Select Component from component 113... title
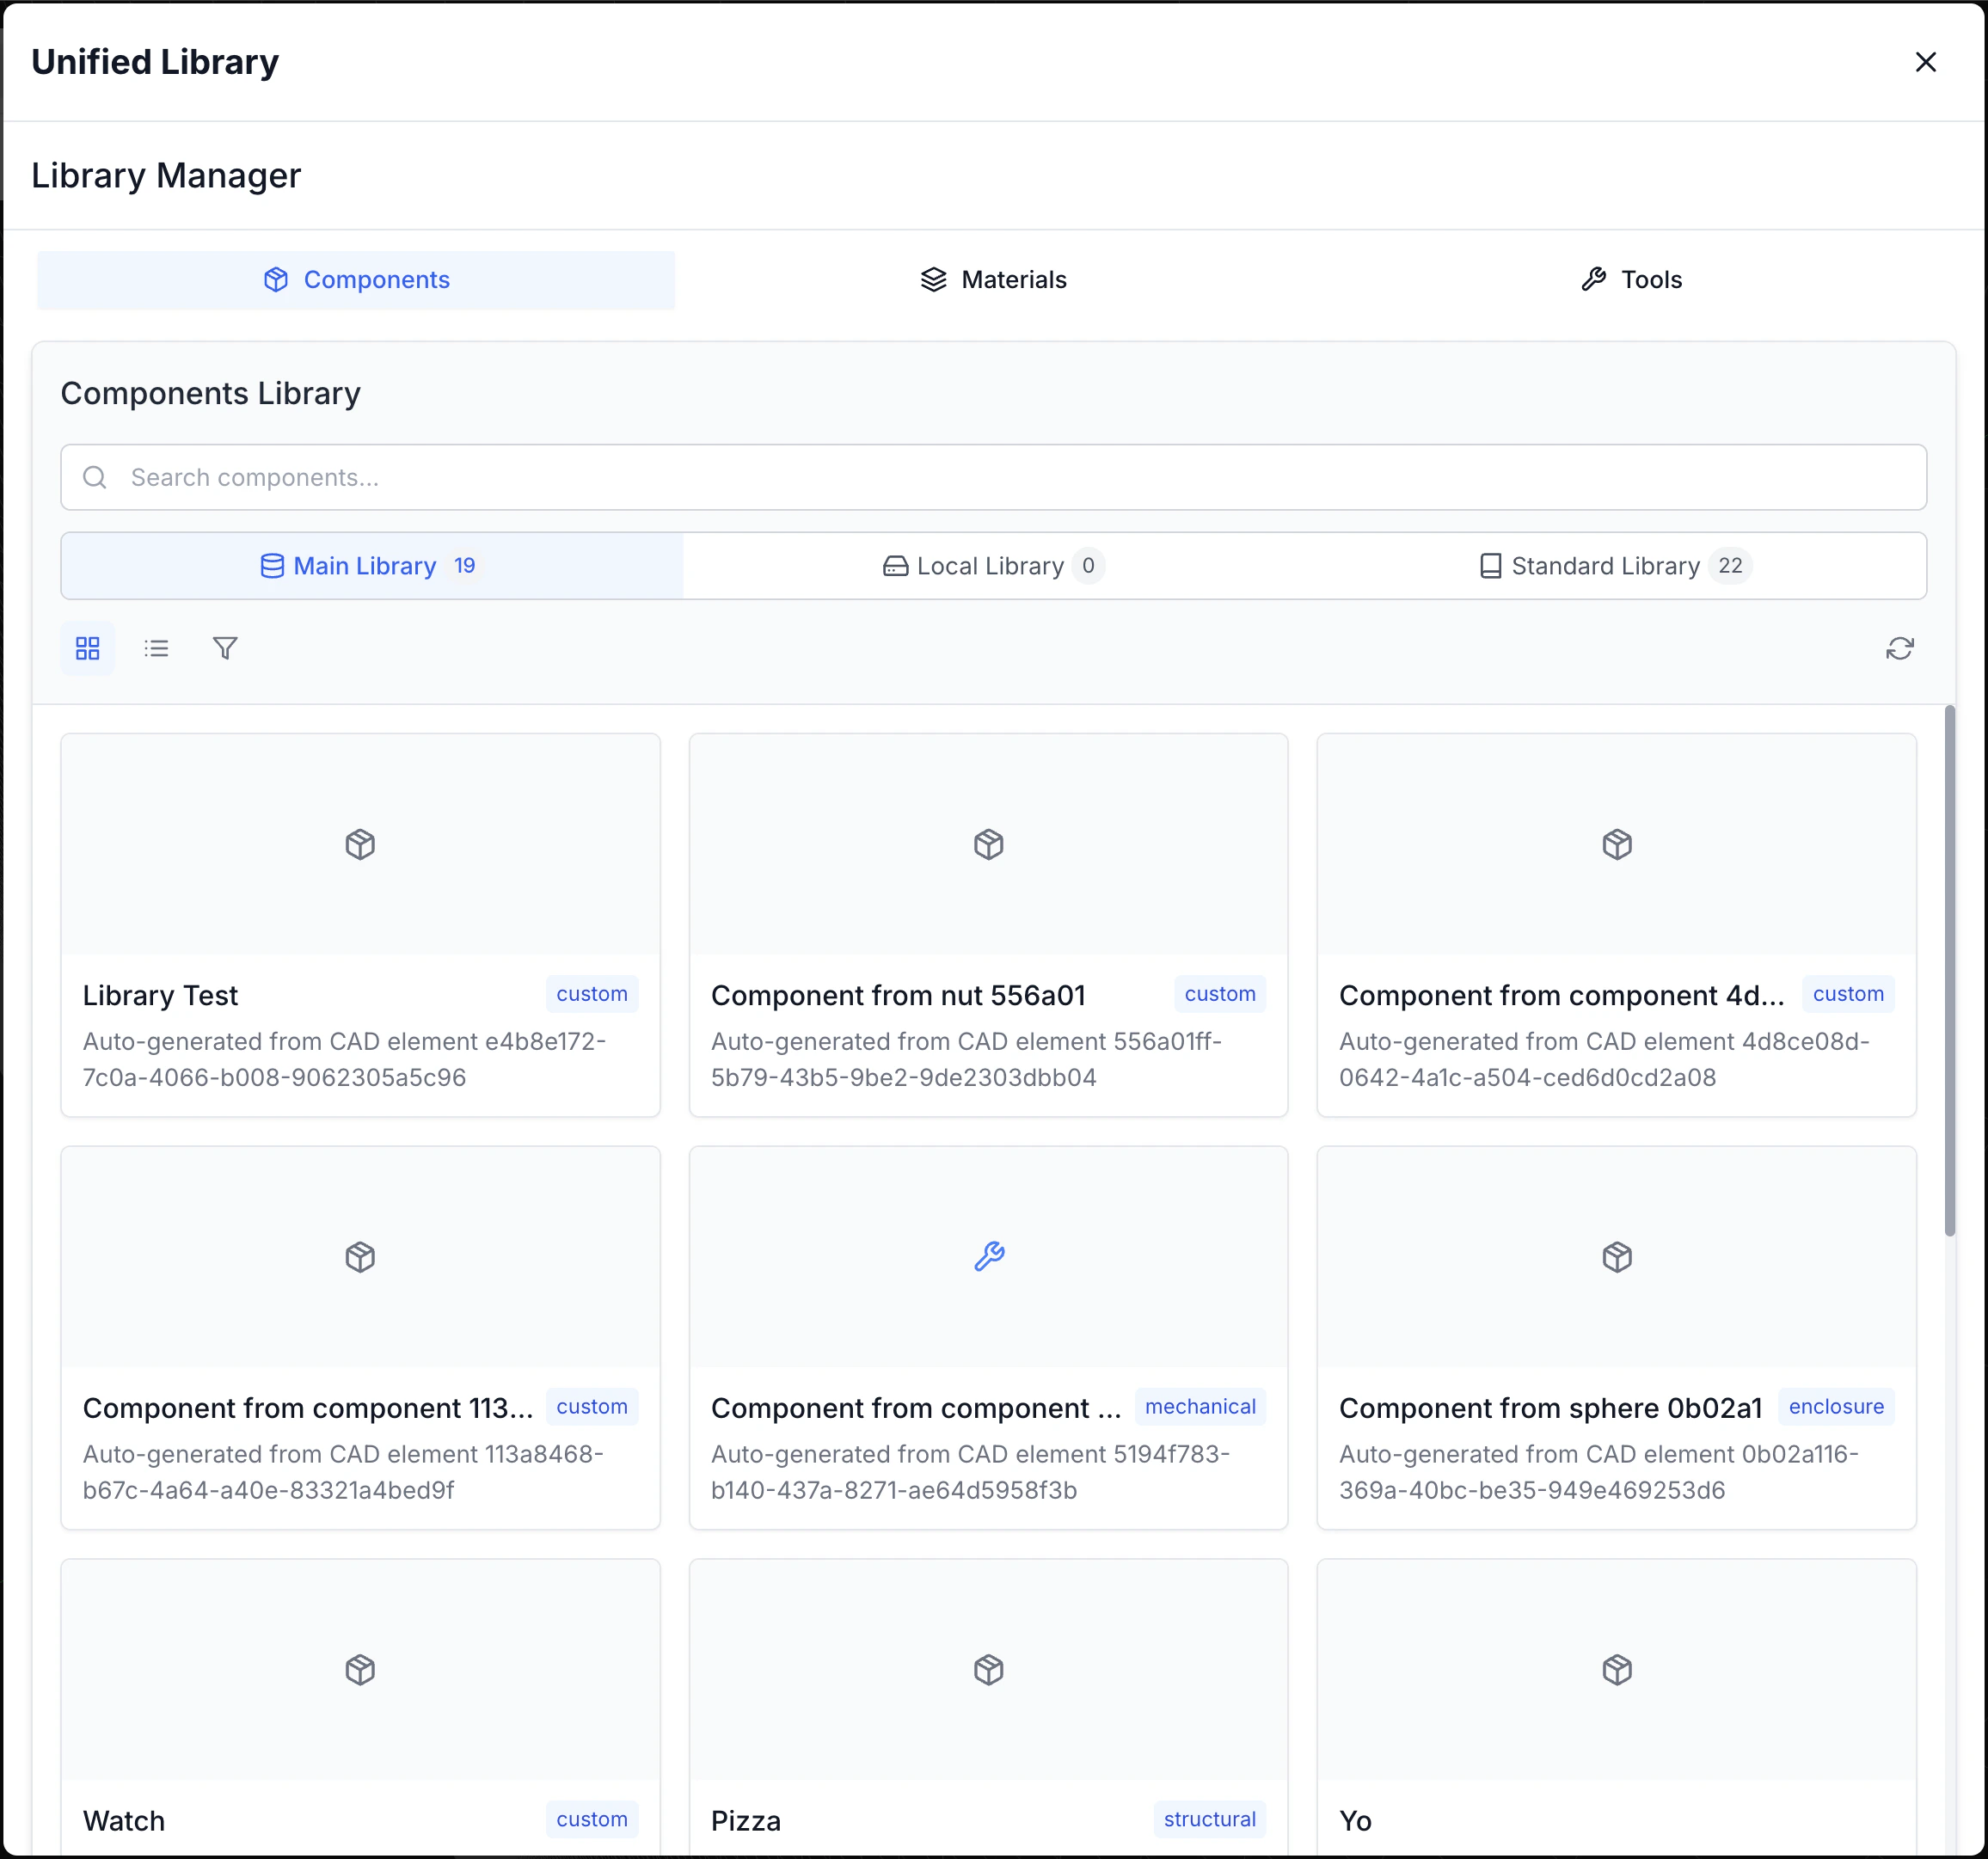1988x1859 pixels. (308, 1409)
